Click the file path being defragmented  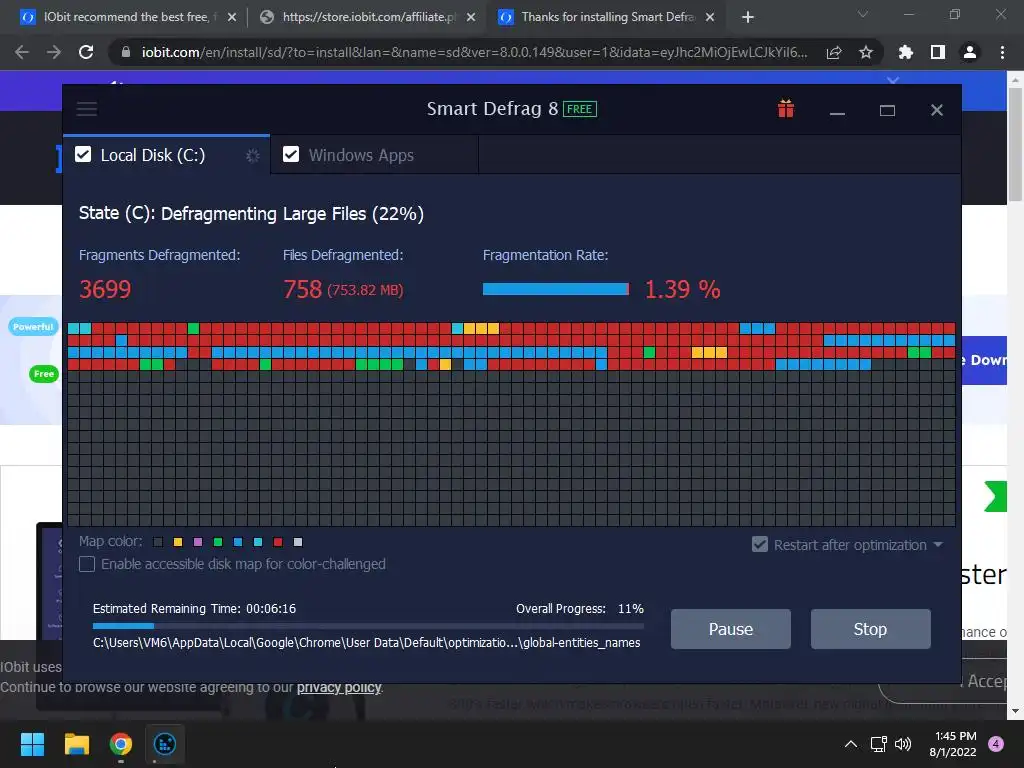coord(366,643)
